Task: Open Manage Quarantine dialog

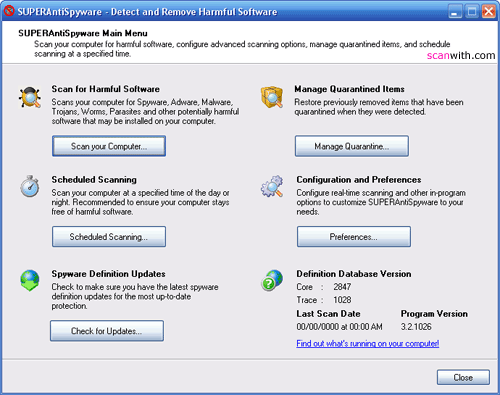Action: (352, 146)
